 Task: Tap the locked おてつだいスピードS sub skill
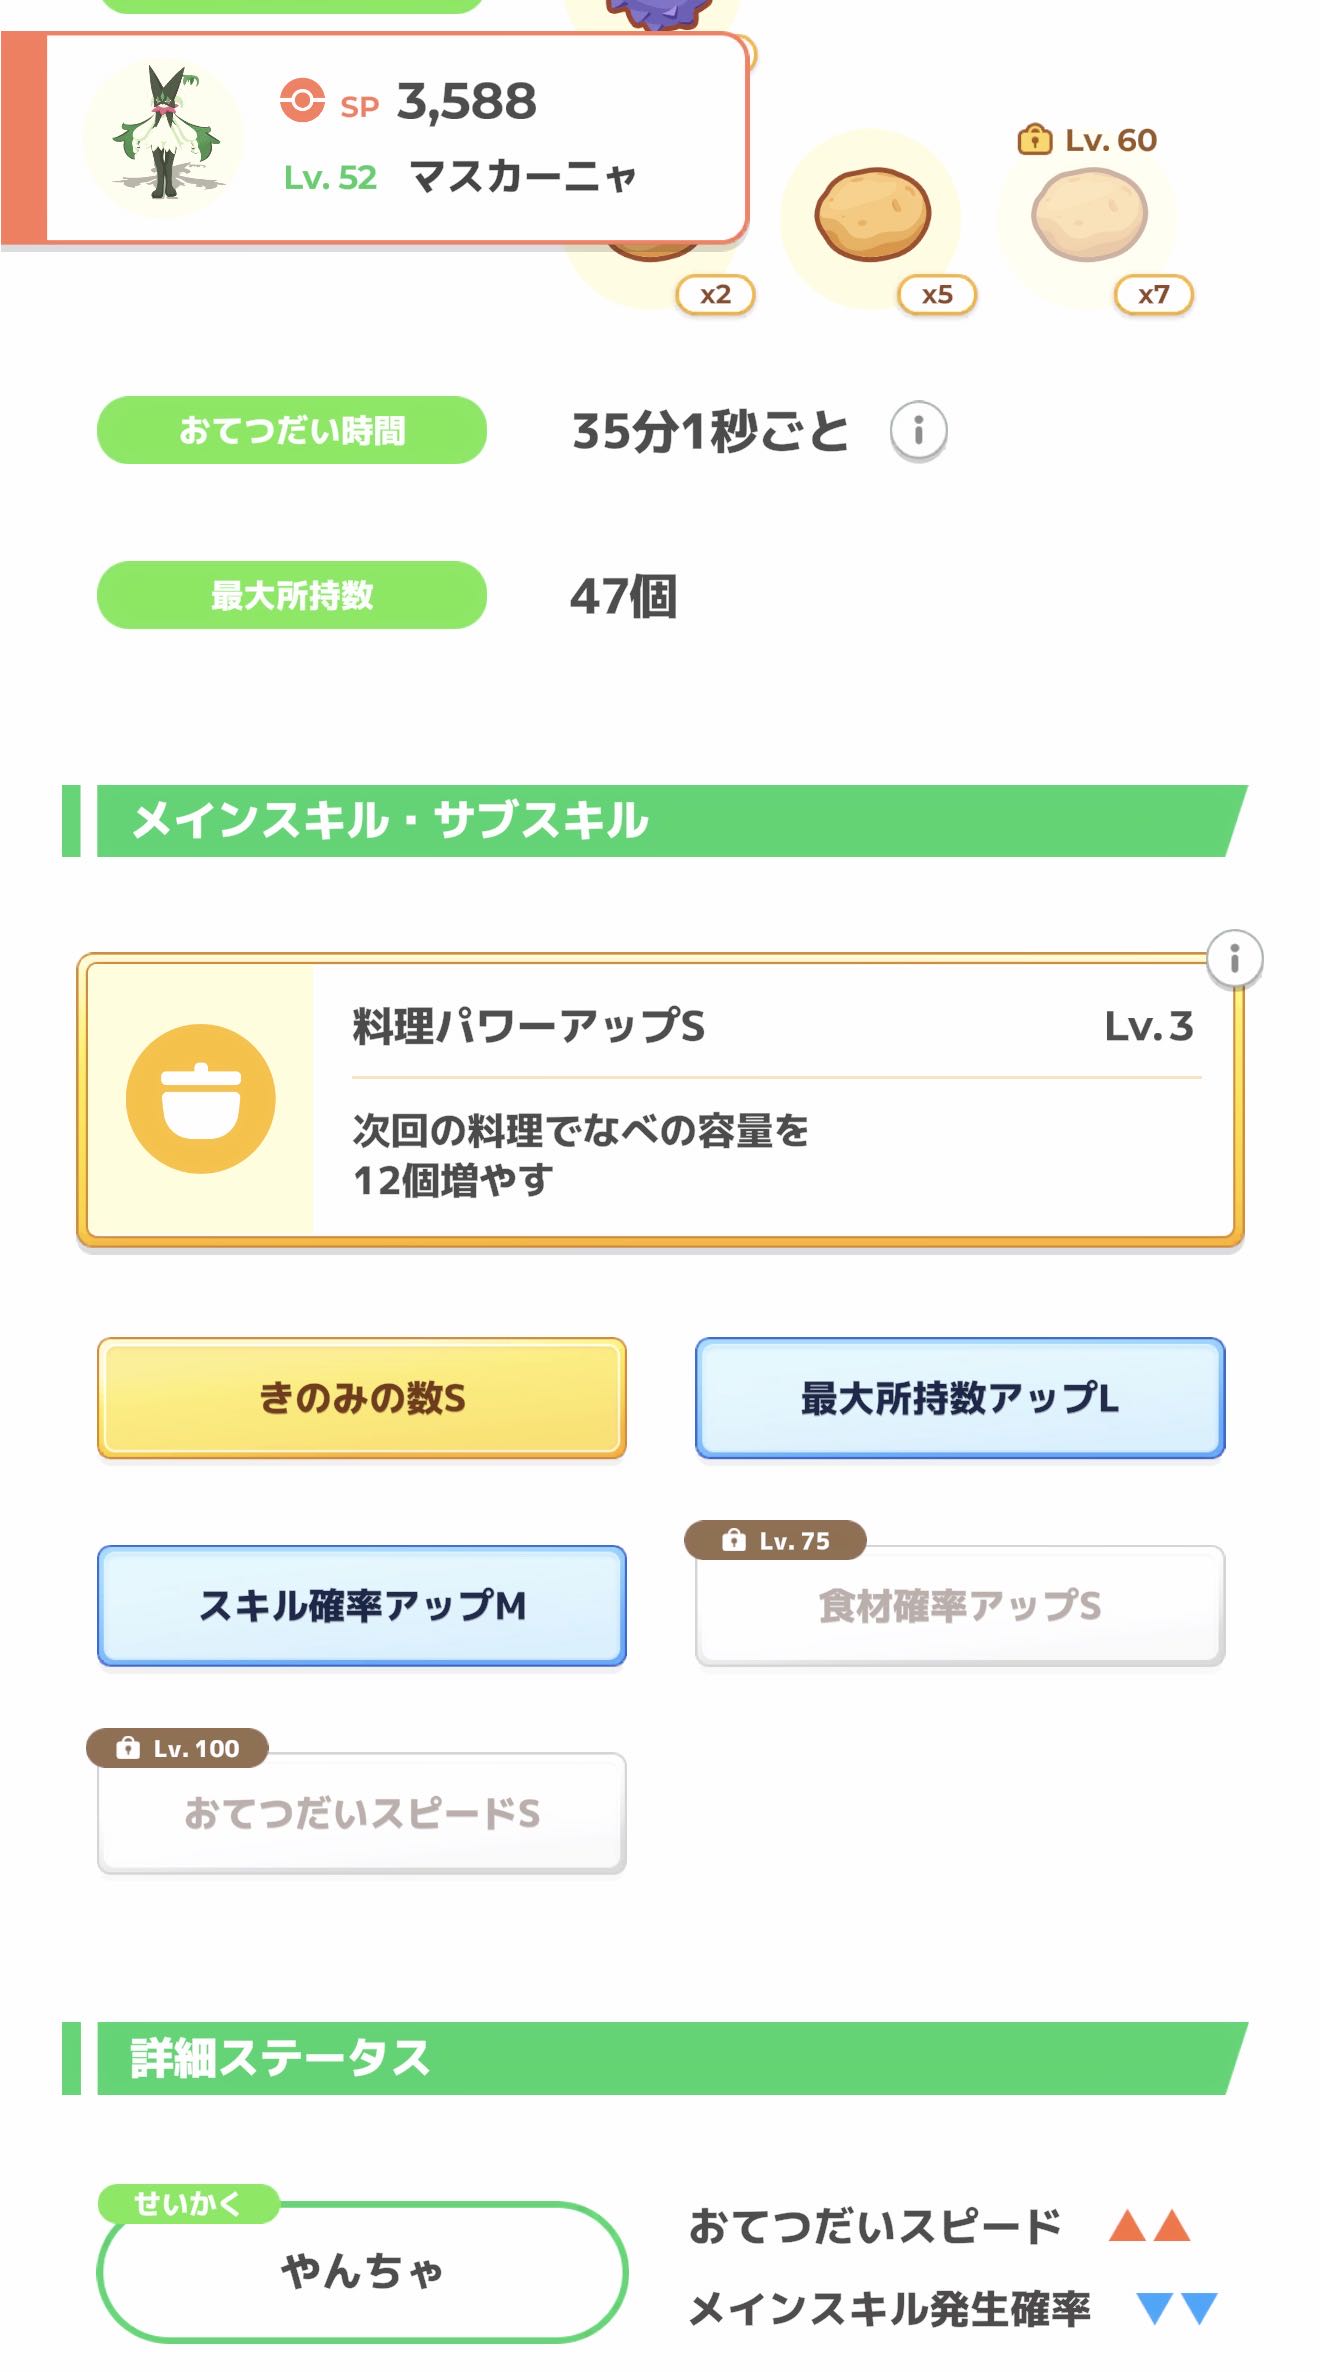tap(362, 1814)
